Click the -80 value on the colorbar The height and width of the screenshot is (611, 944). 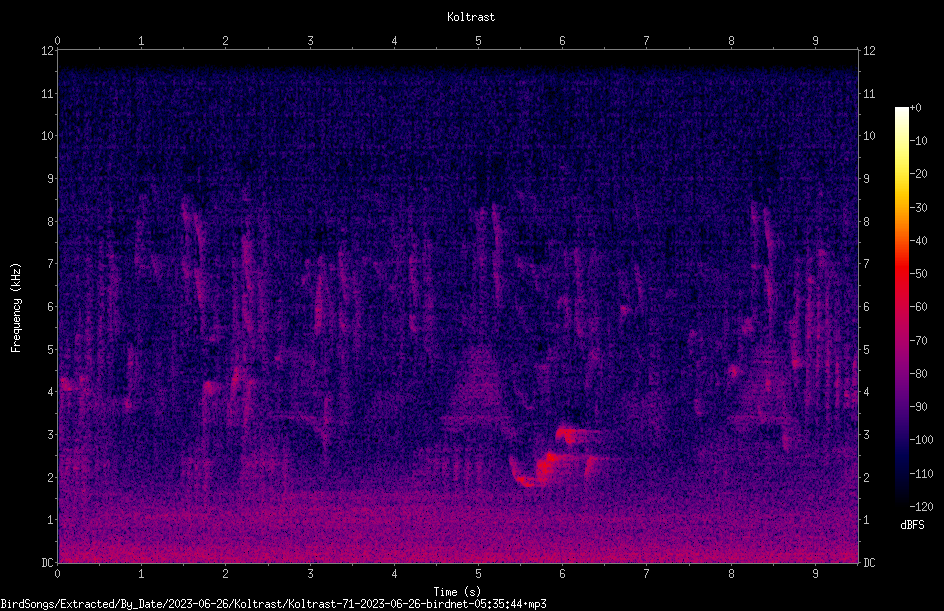[918, 374]
